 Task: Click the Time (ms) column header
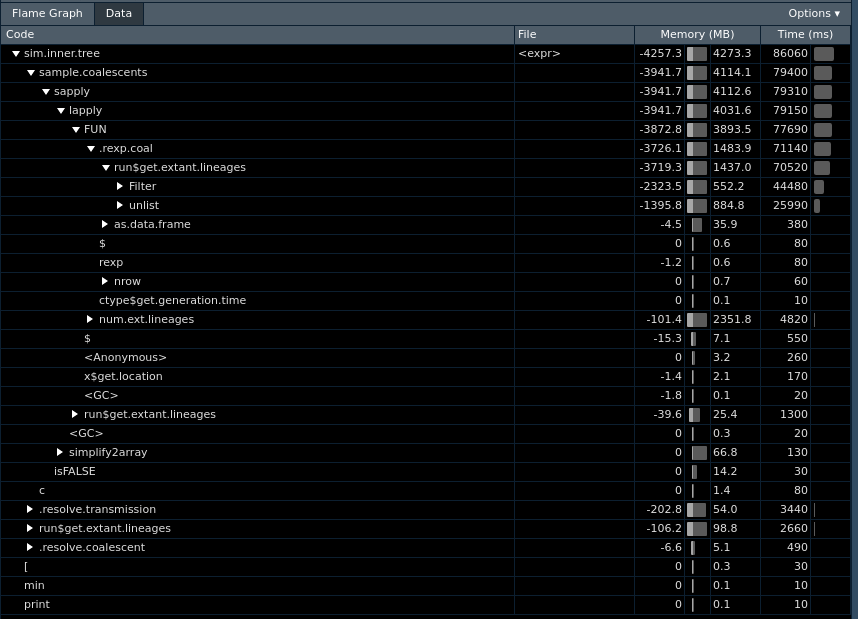point(805,34)
